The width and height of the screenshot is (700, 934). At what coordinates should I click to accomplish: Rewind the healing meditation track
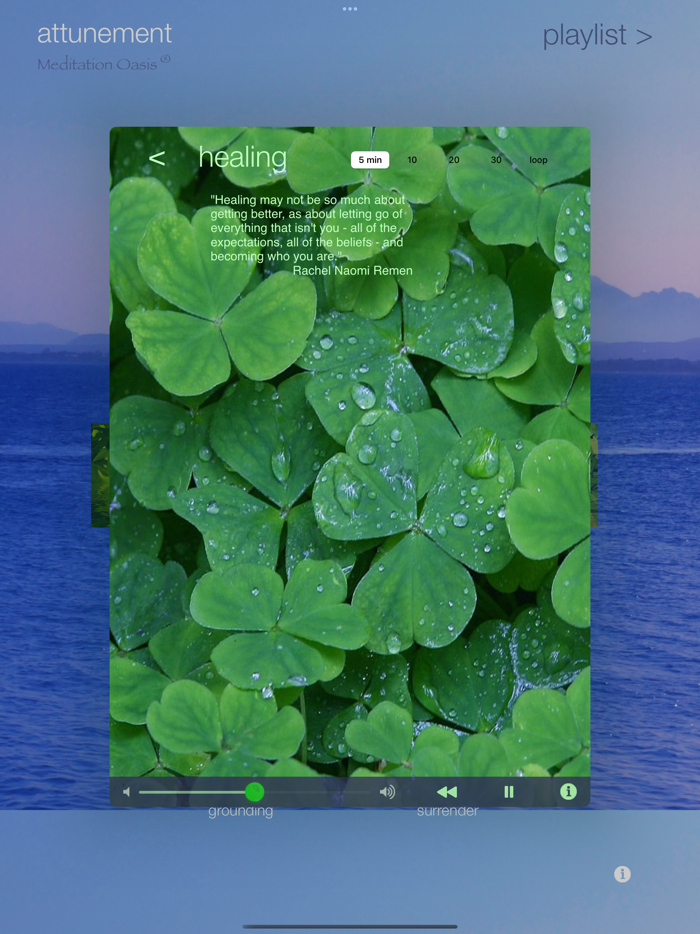(x=447, y=792)
